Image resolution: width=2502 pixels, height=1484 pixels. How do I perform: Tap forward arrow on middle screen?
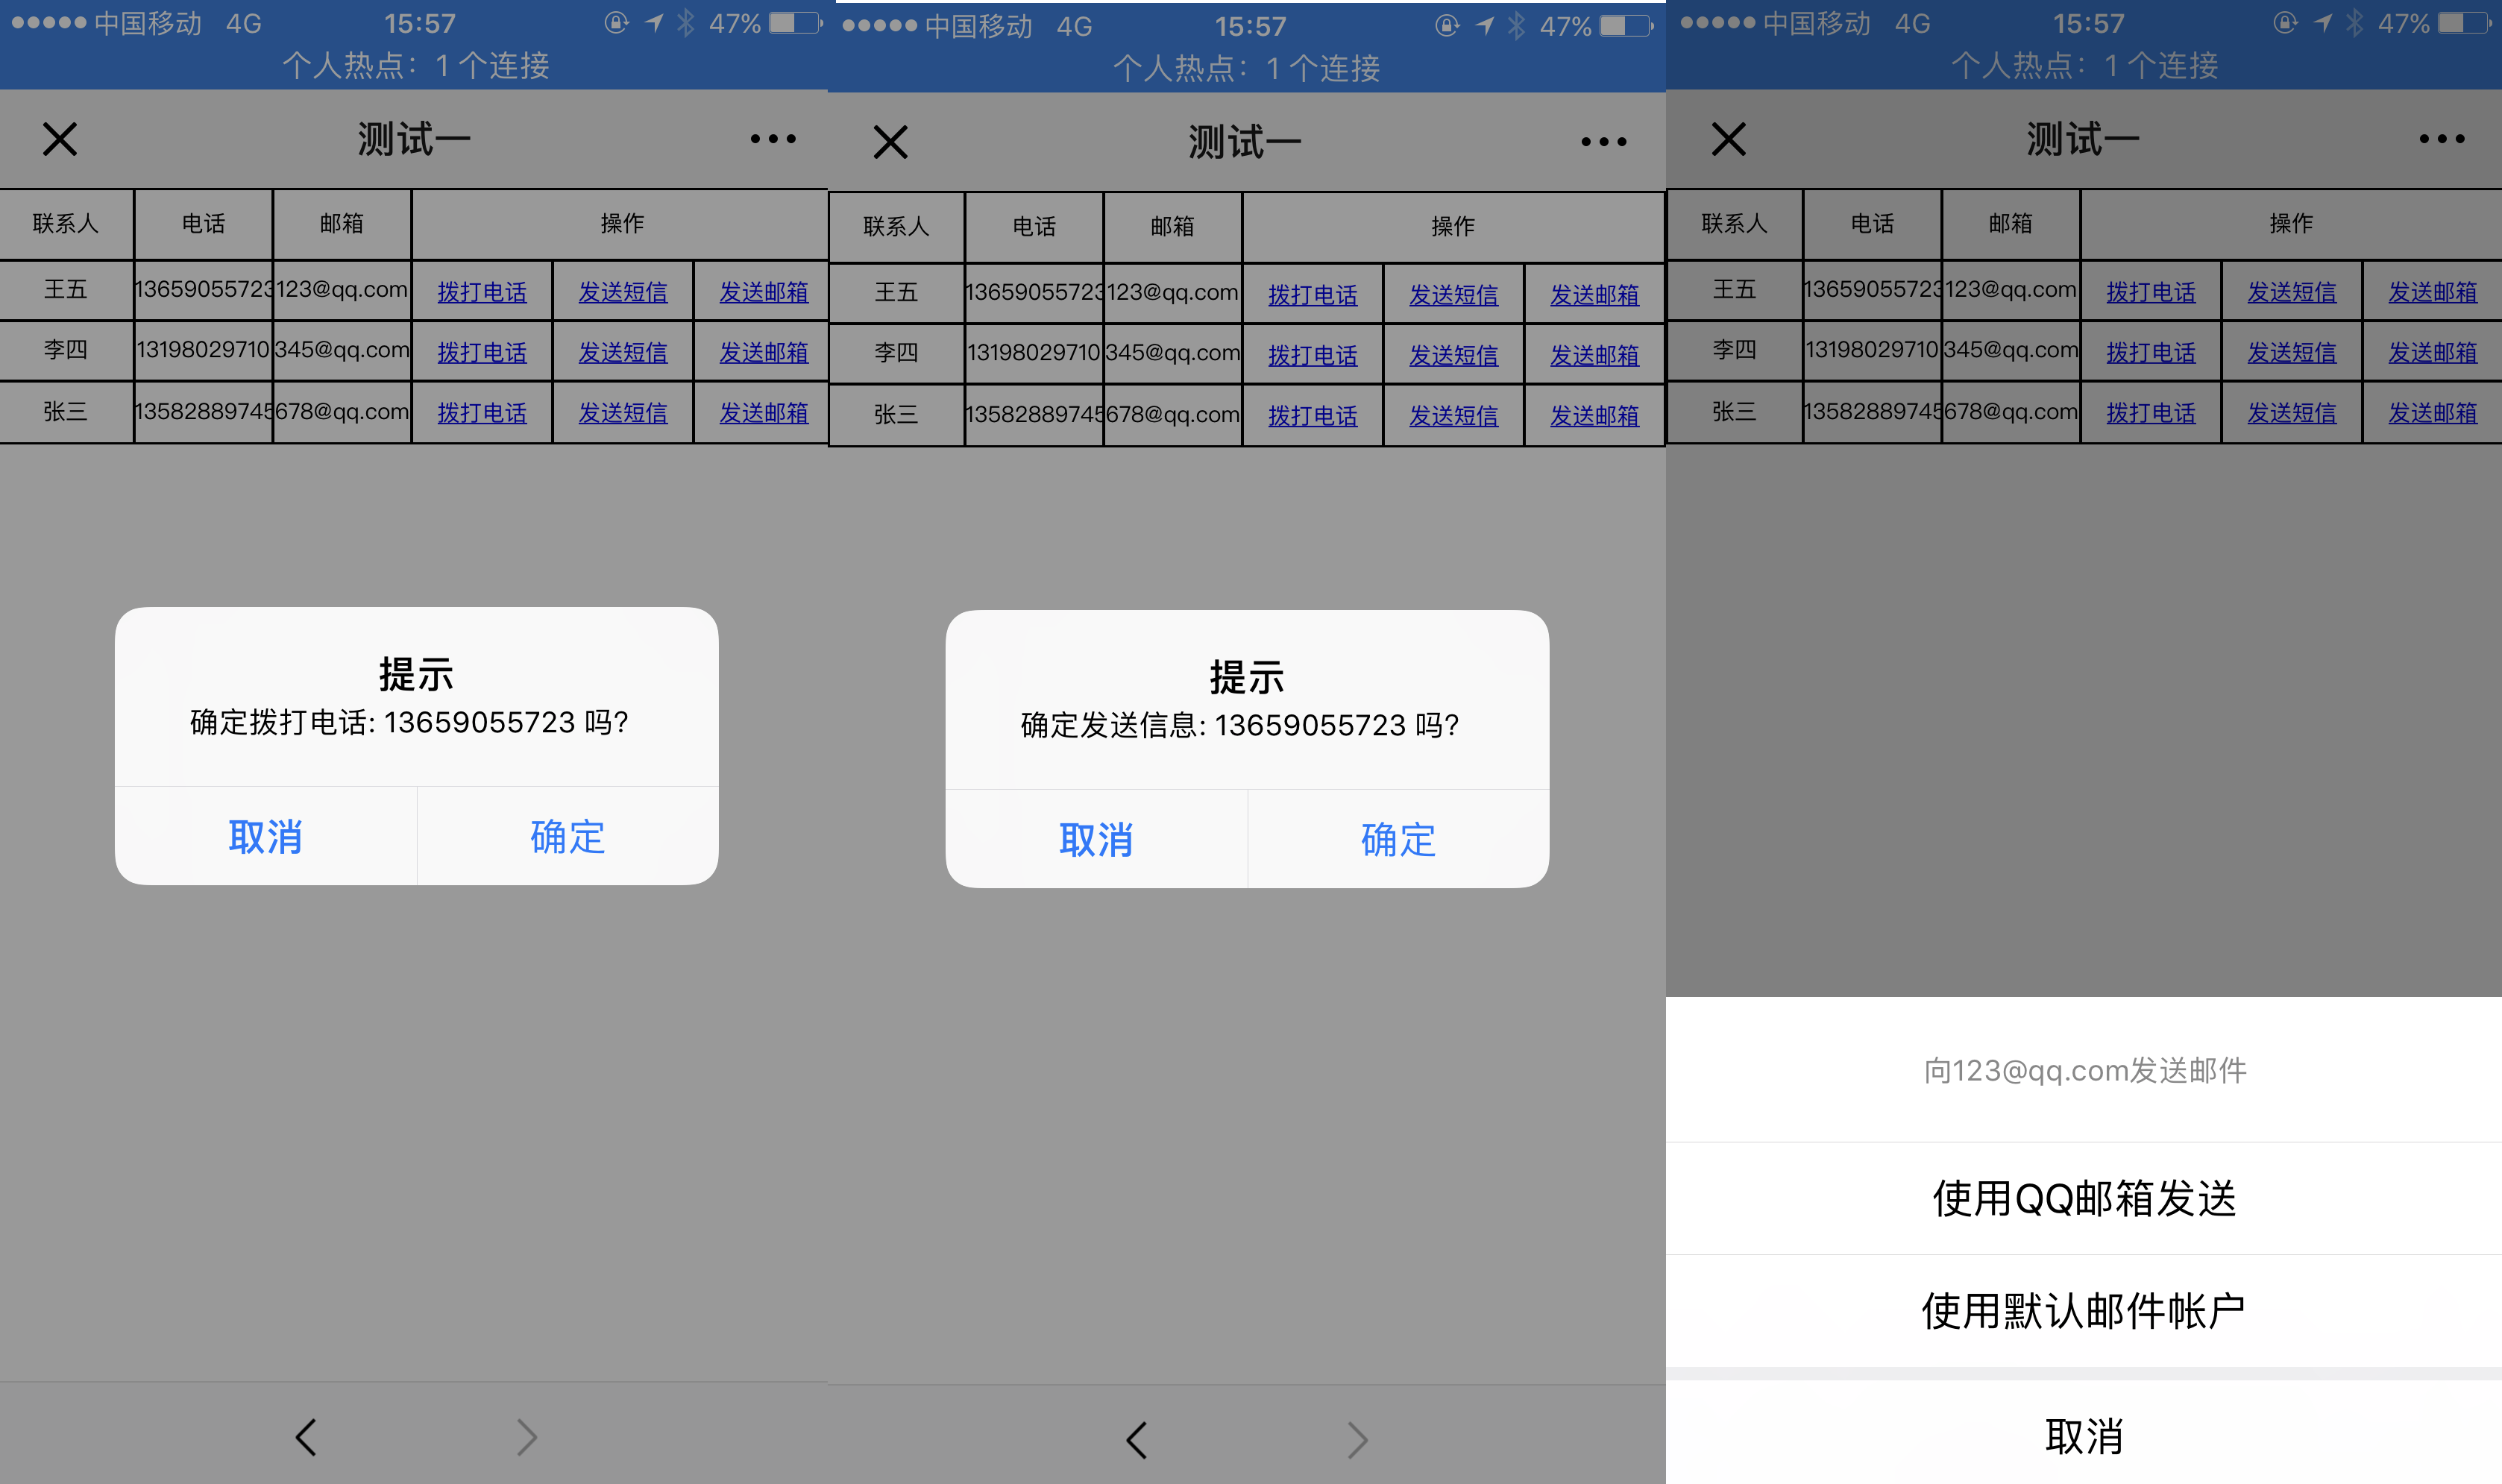(x=1357, y=1440)
